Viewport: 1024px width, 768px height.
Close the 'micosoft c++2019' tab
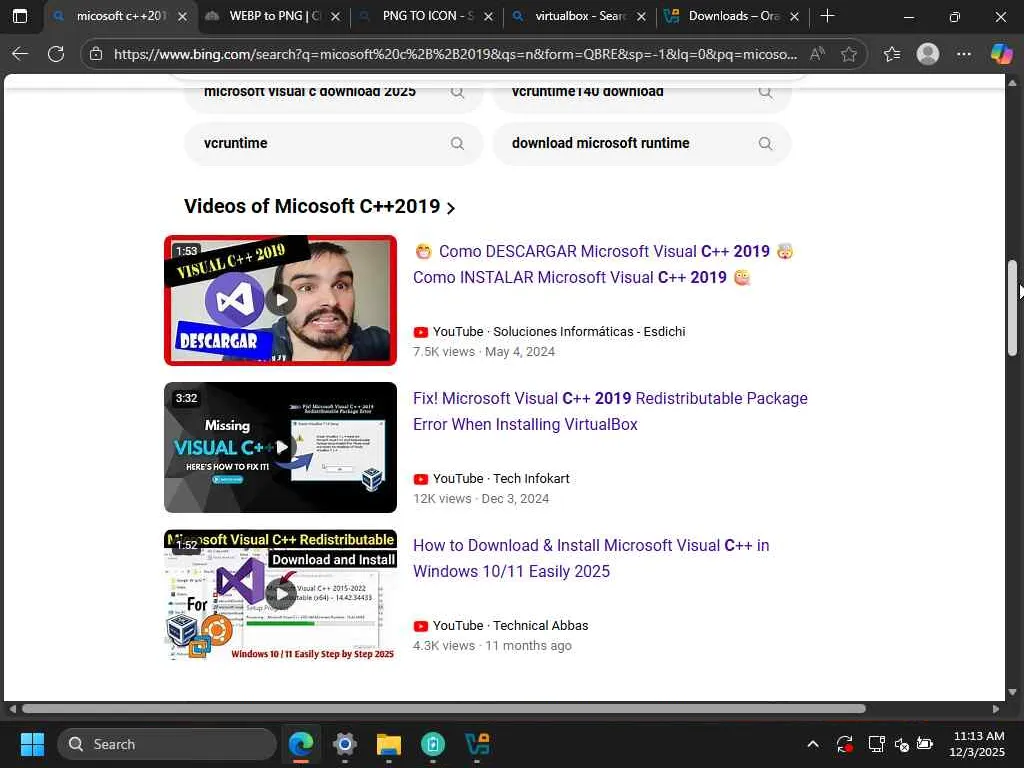(x=183, y=16)
